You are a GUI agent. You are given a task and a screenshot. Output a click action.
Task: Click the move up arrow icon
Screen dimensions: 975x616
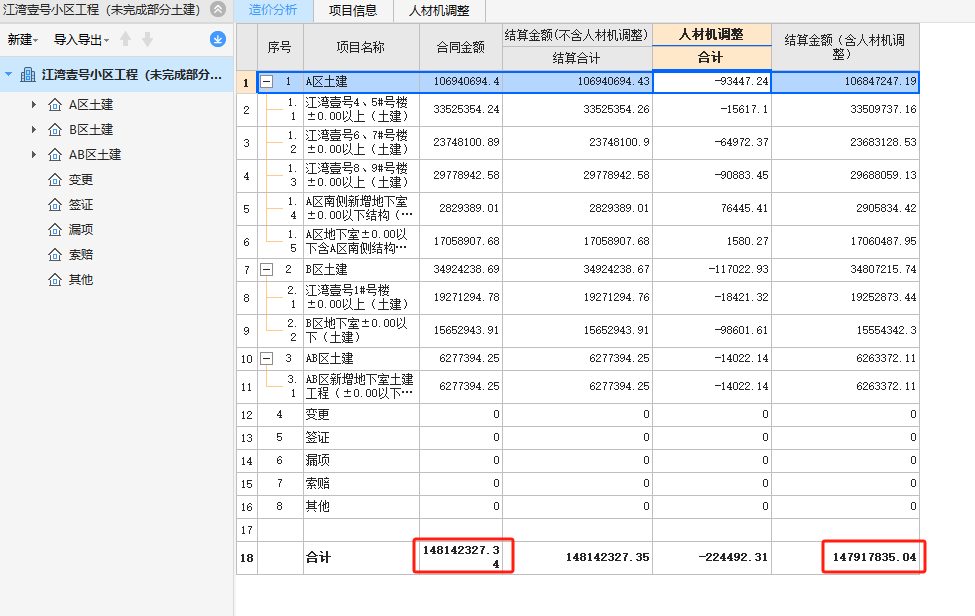tap(126, 39)
